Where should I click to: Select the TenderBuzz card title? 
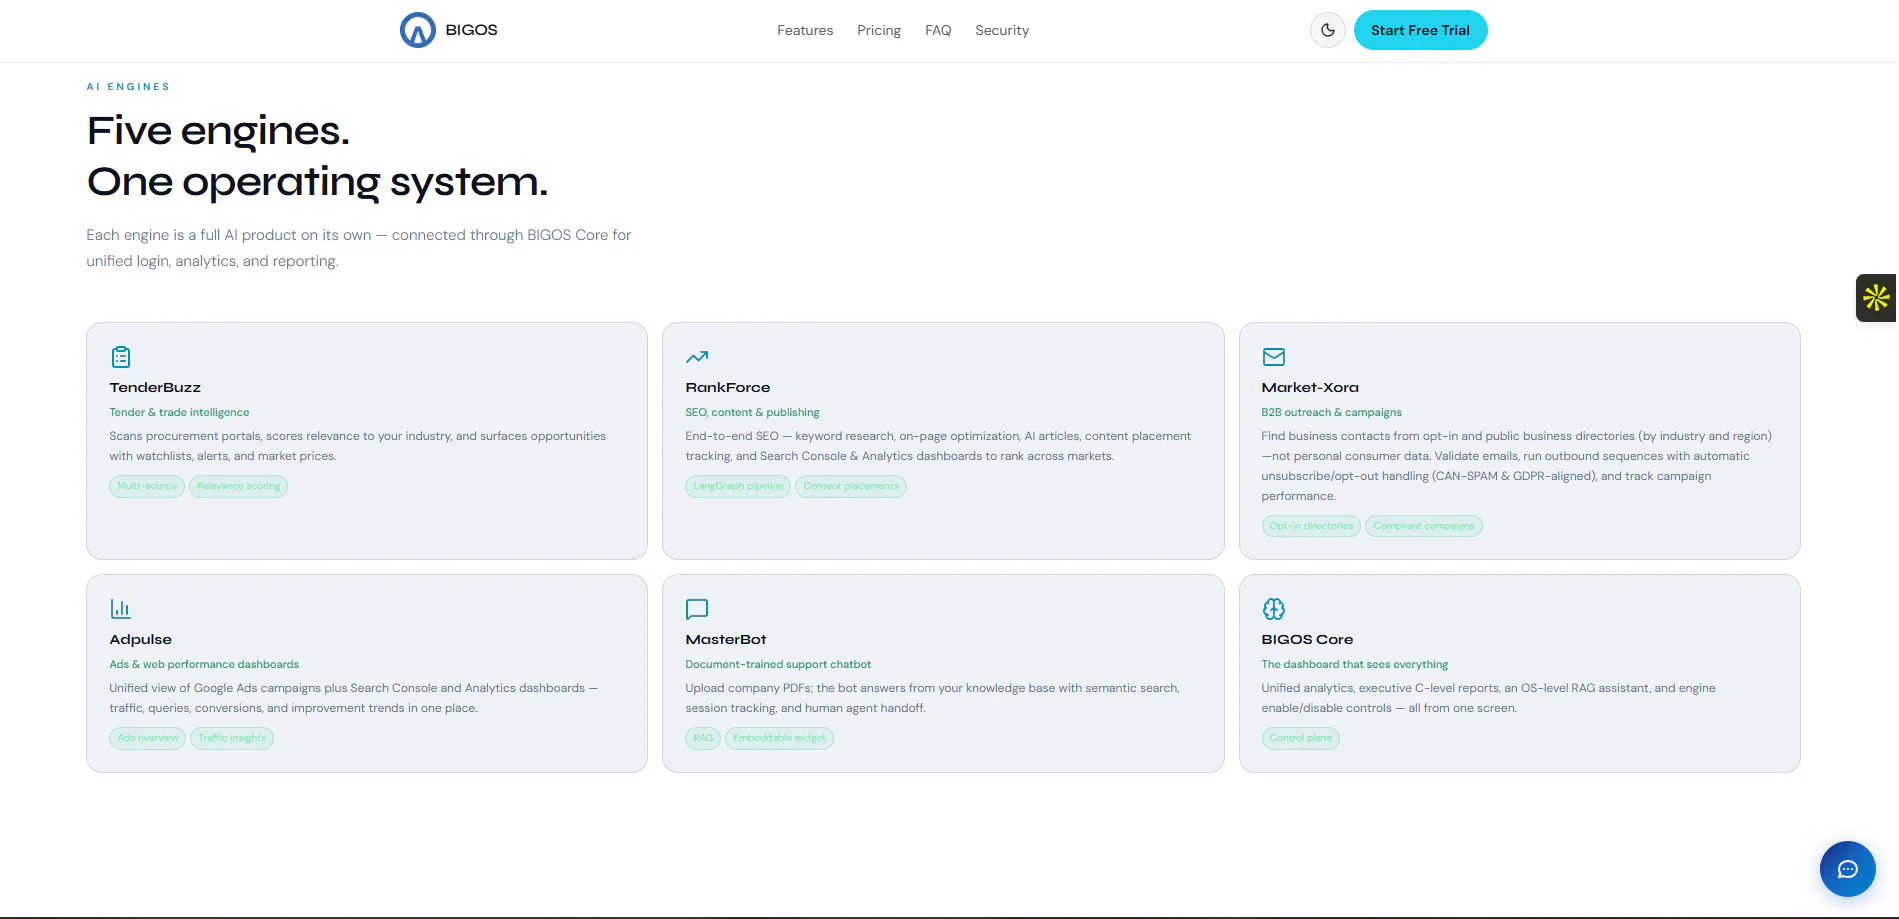(x=155, y=387)
